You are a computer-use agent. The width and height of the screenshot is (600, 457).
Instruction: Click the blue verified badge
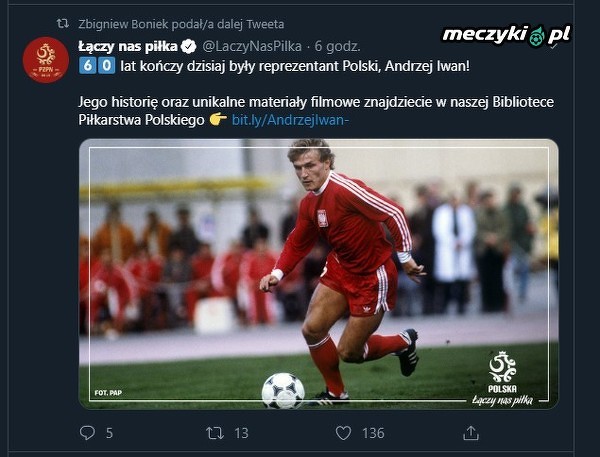click(x=188, y=46)
